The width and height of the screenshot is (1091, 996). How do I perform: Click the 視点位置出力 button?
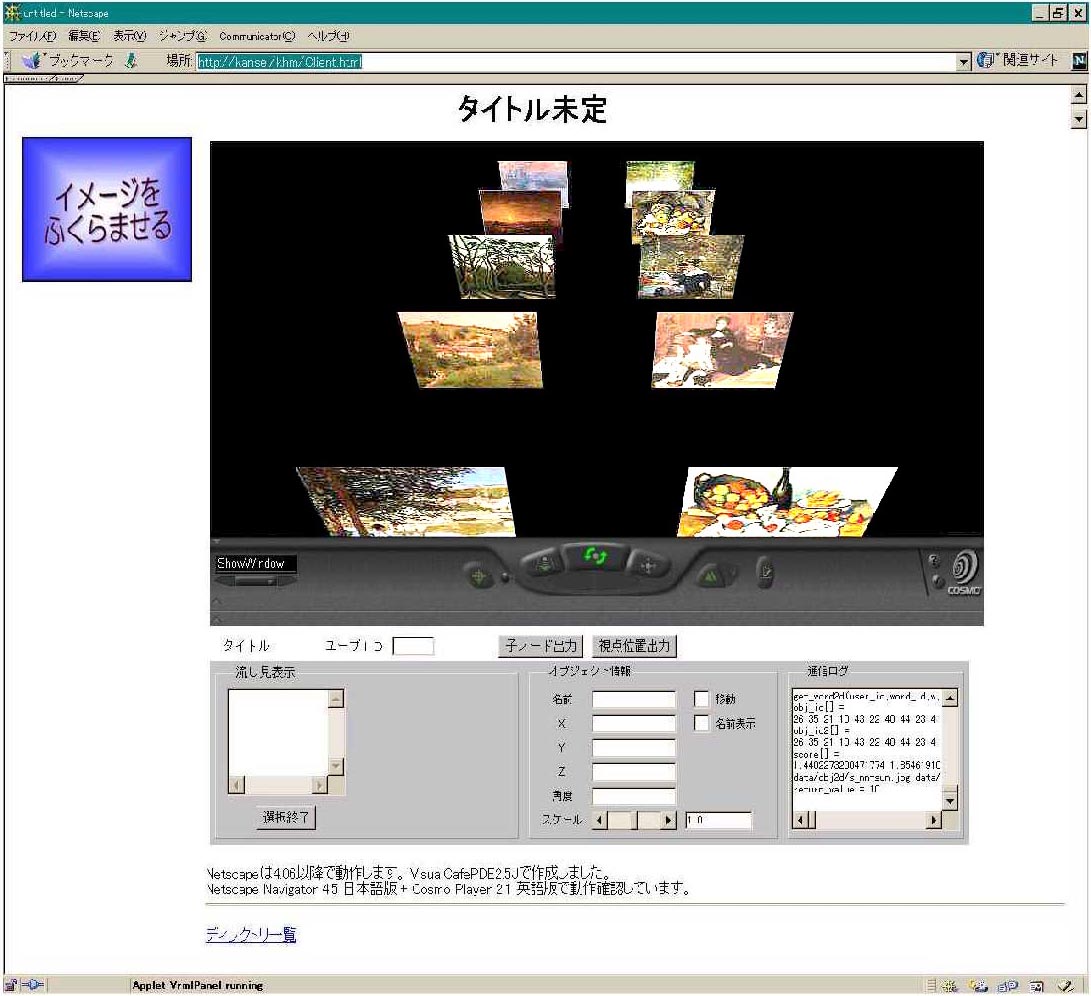(x=634, y=646)
